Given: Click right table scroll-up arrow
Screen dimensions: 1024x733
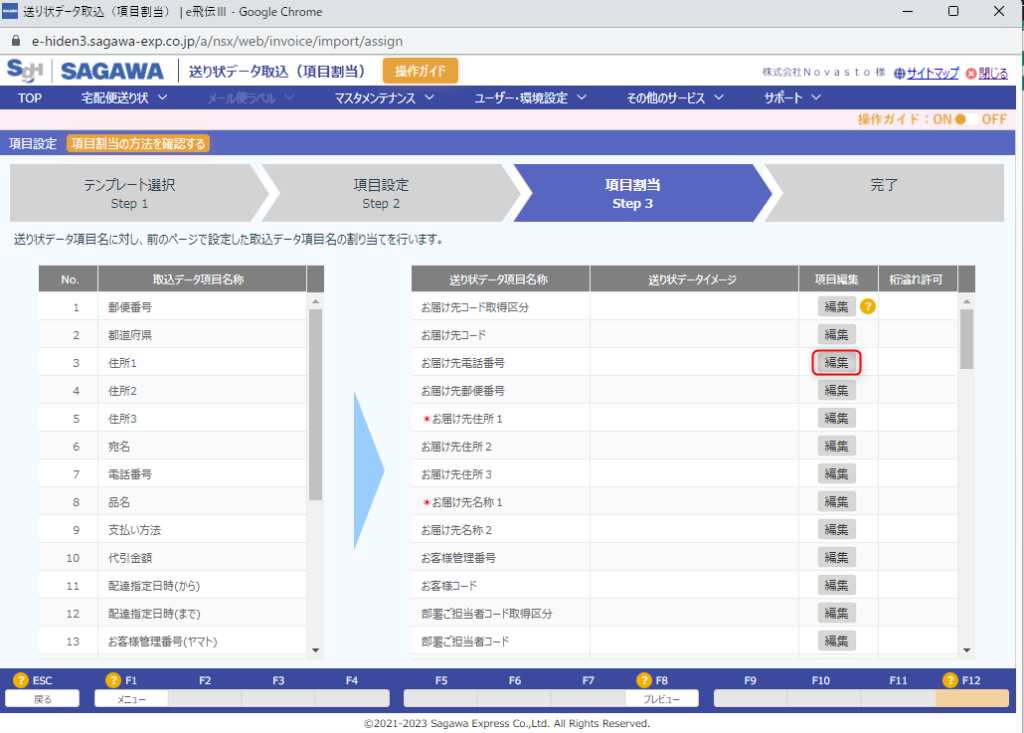Looking at the screenshot, I should click(x=967, y=301).
